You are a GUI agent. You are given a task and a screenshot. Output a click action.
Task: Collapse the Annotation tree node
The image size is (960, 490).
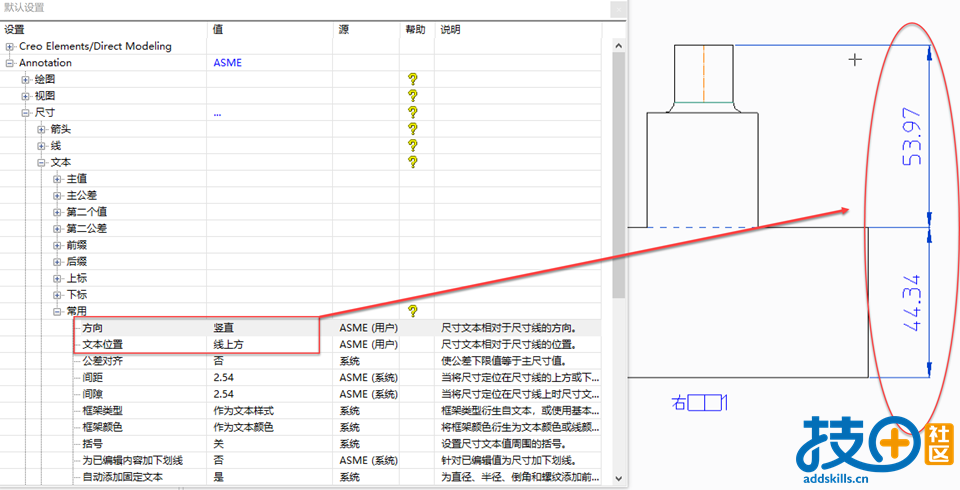(10, 63)
